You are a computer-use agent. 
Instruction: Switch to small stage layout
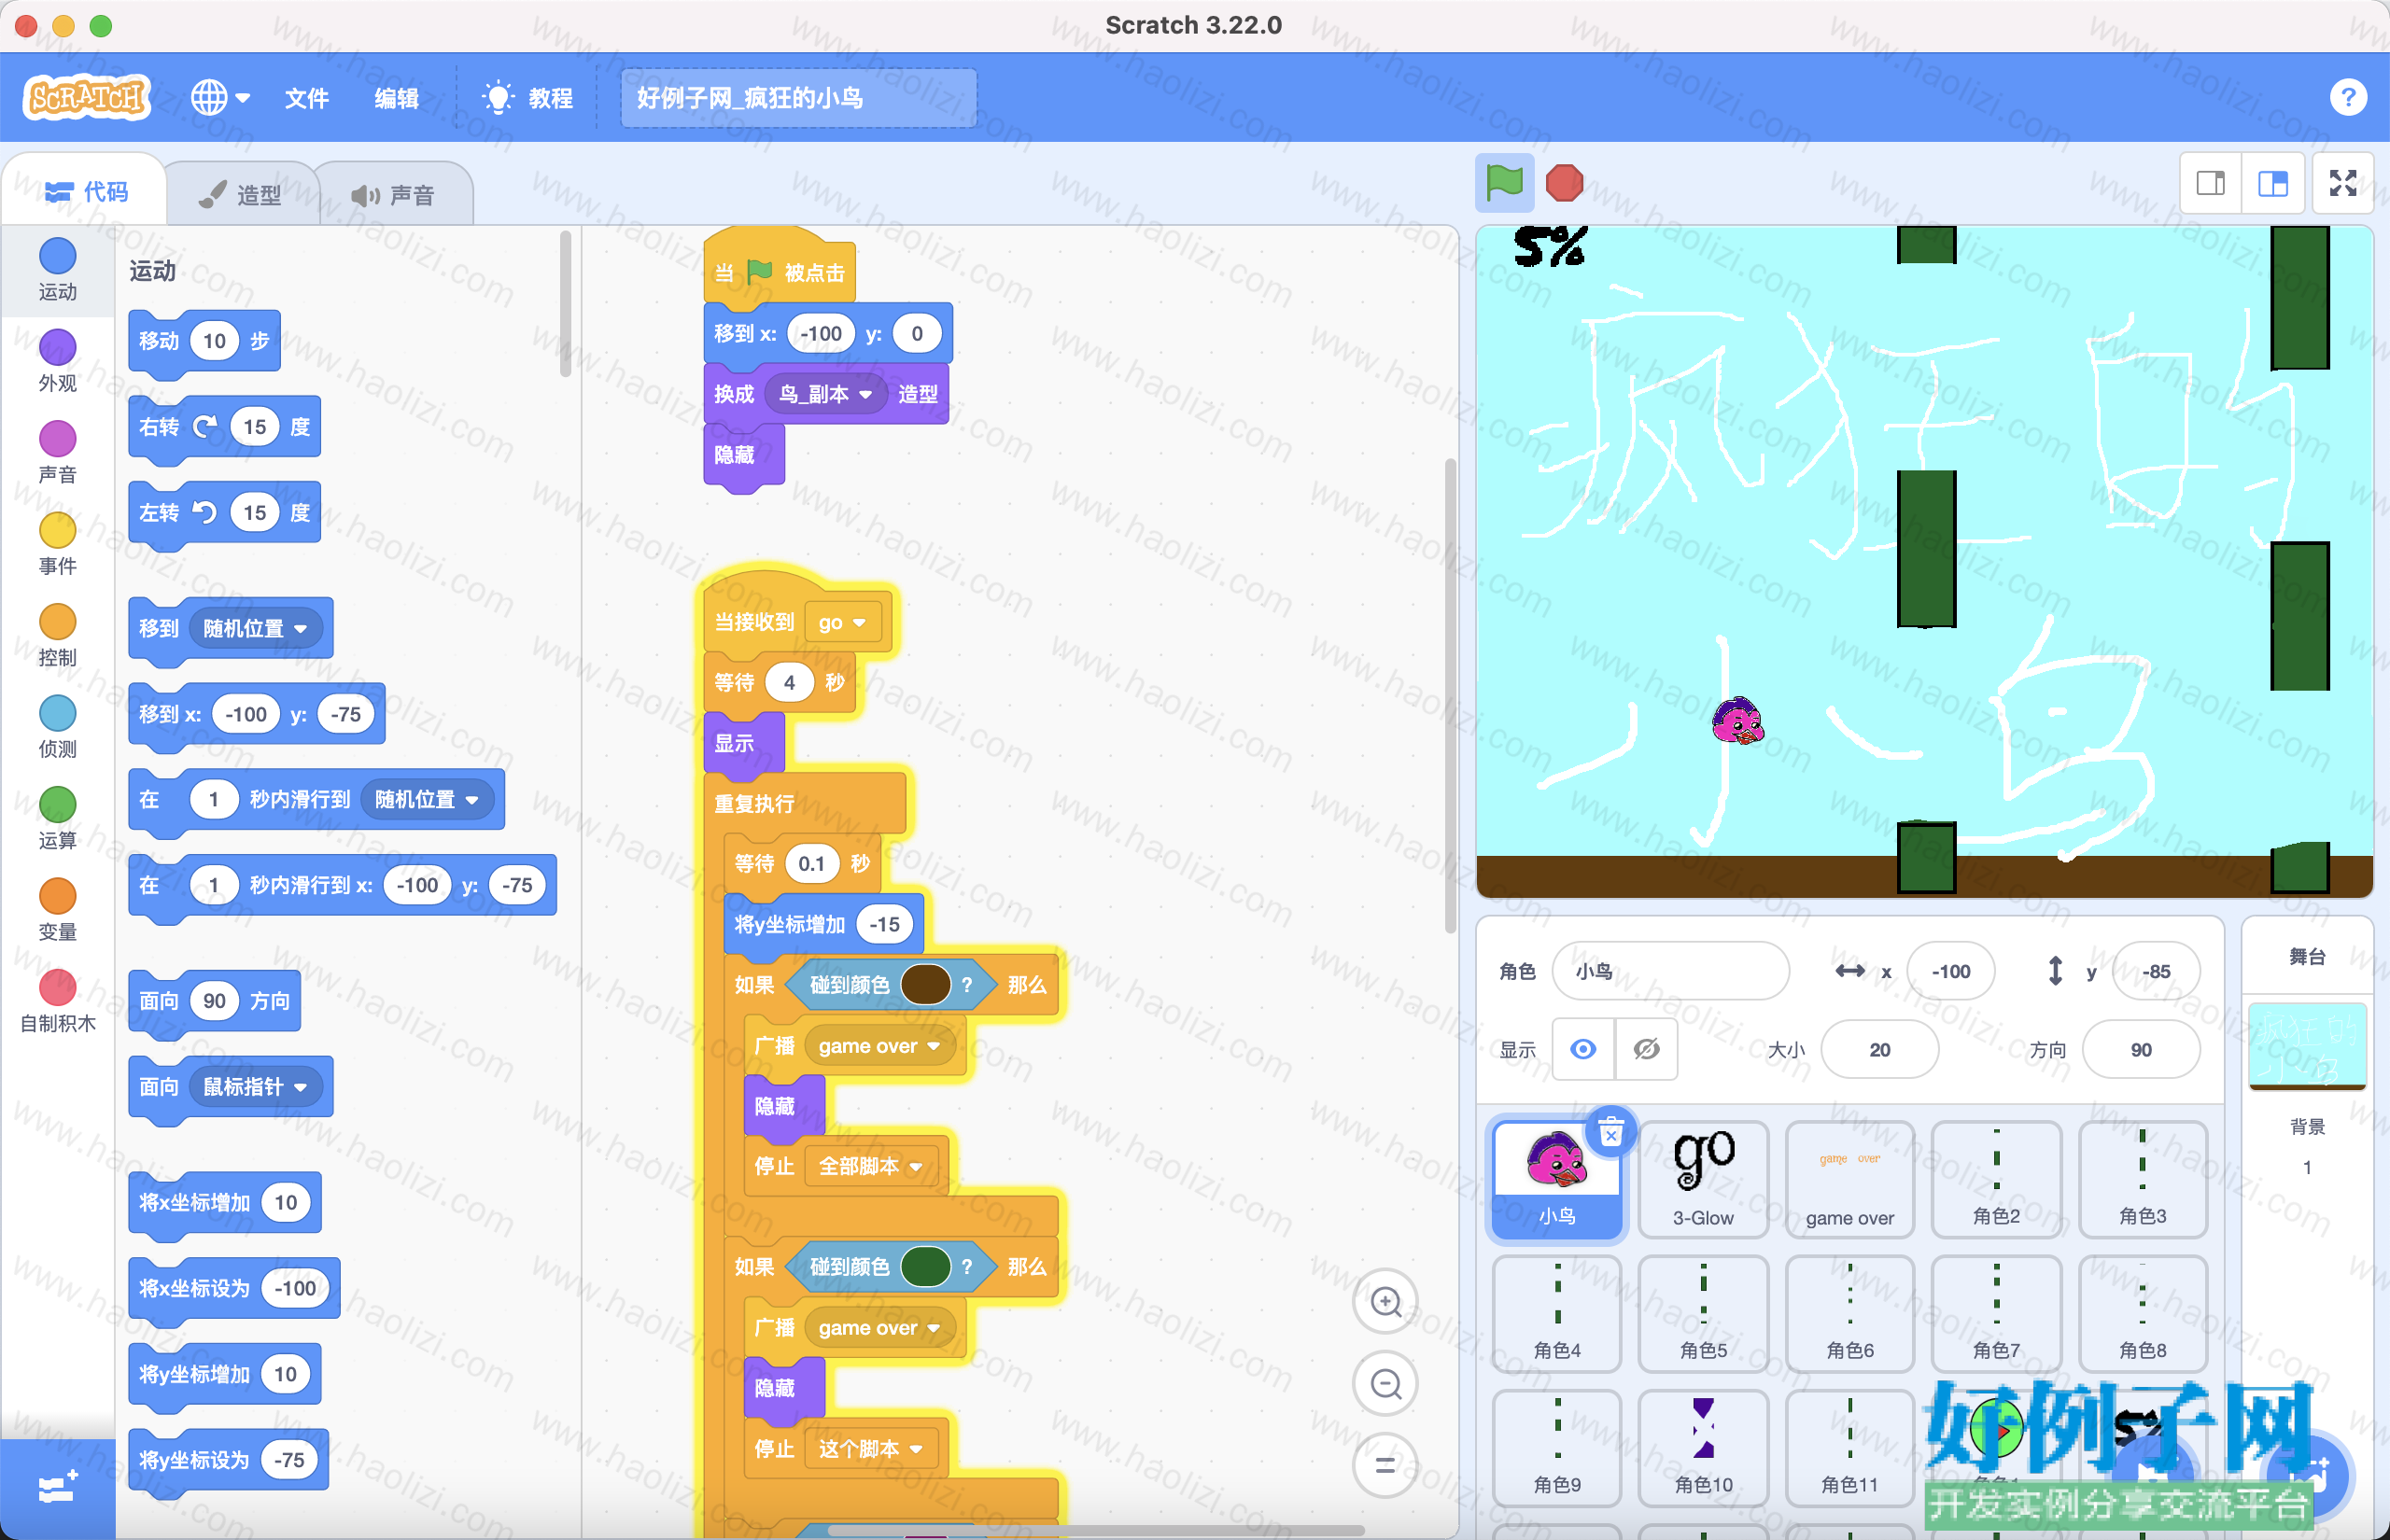tap(2211, 183)
